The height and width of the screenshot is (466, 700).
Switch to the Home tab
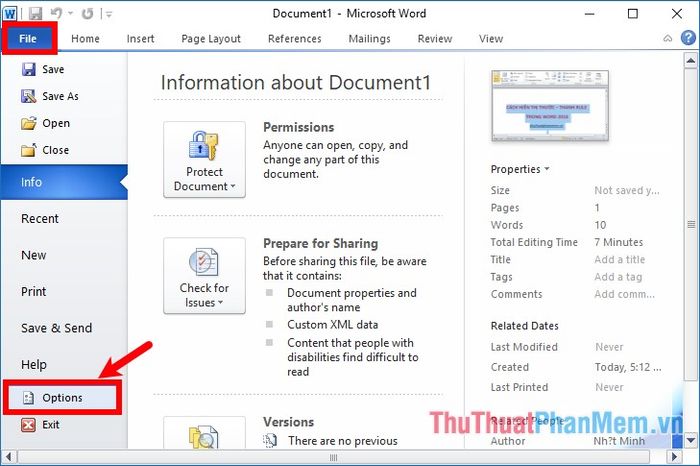click(x=85, y=39)
